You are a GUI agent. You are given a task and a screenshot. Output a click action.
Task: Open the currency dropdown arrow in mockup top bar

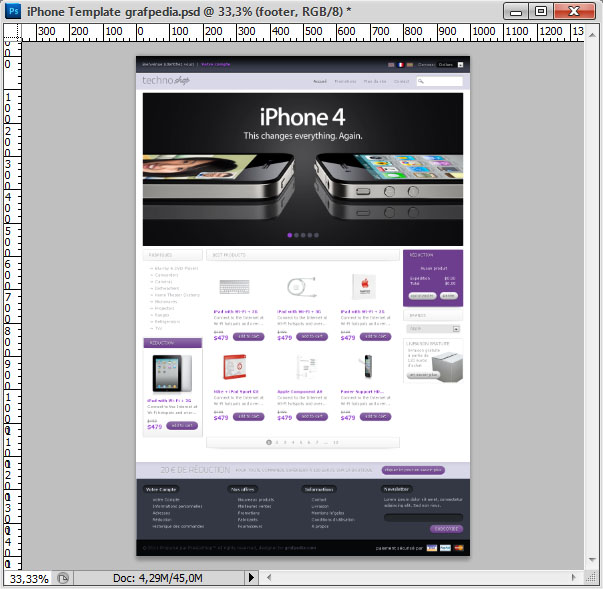460,65
